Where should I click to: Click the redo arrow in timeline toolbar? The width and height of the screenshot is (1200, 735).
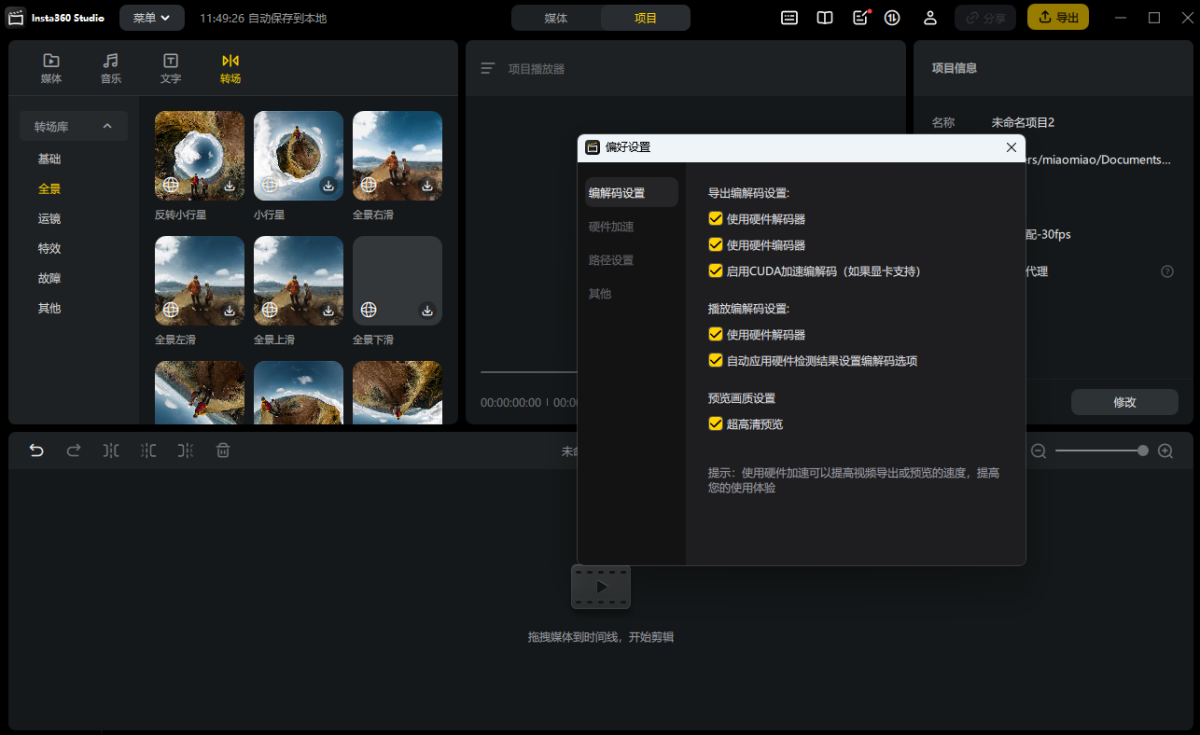pyautogui.click(x=73, y=451)
